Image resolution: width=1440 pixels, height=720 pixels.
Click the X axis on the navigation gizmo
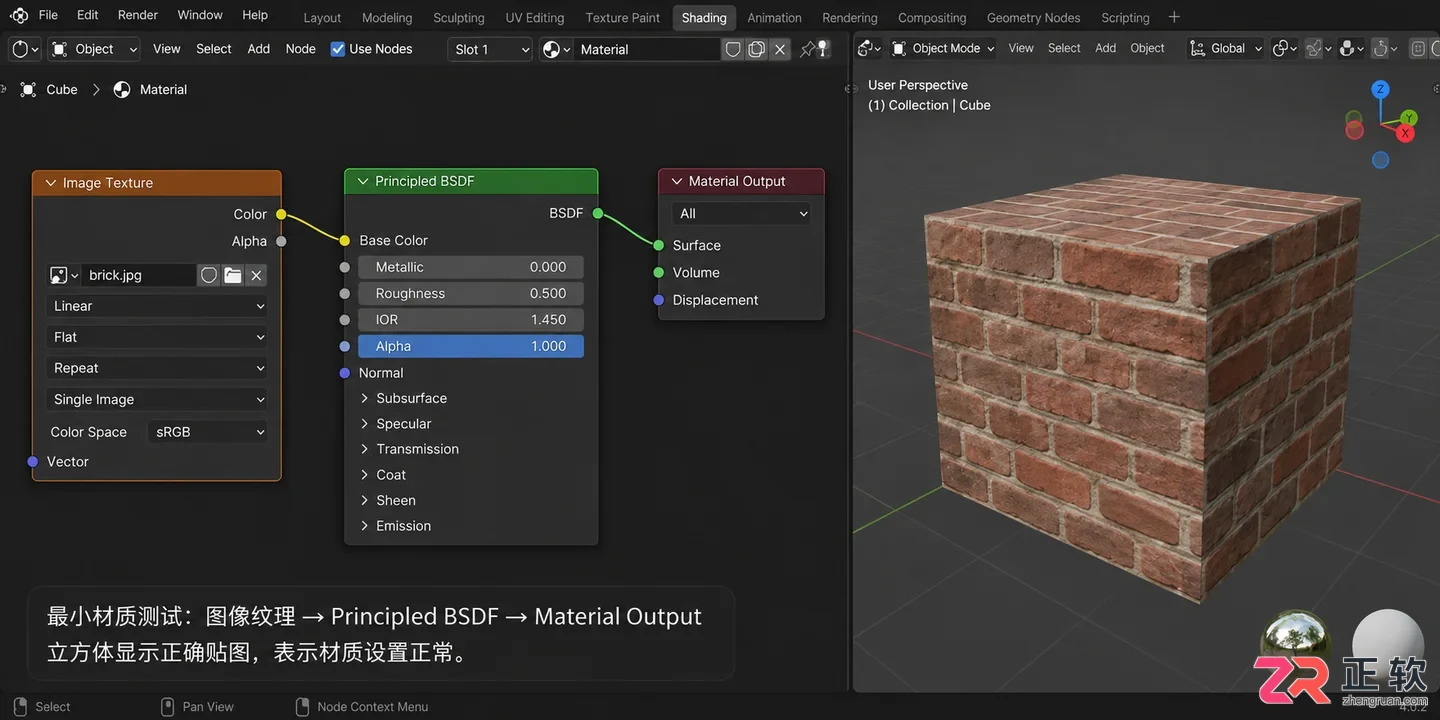pyautogui.click(x=1405, y=133)
